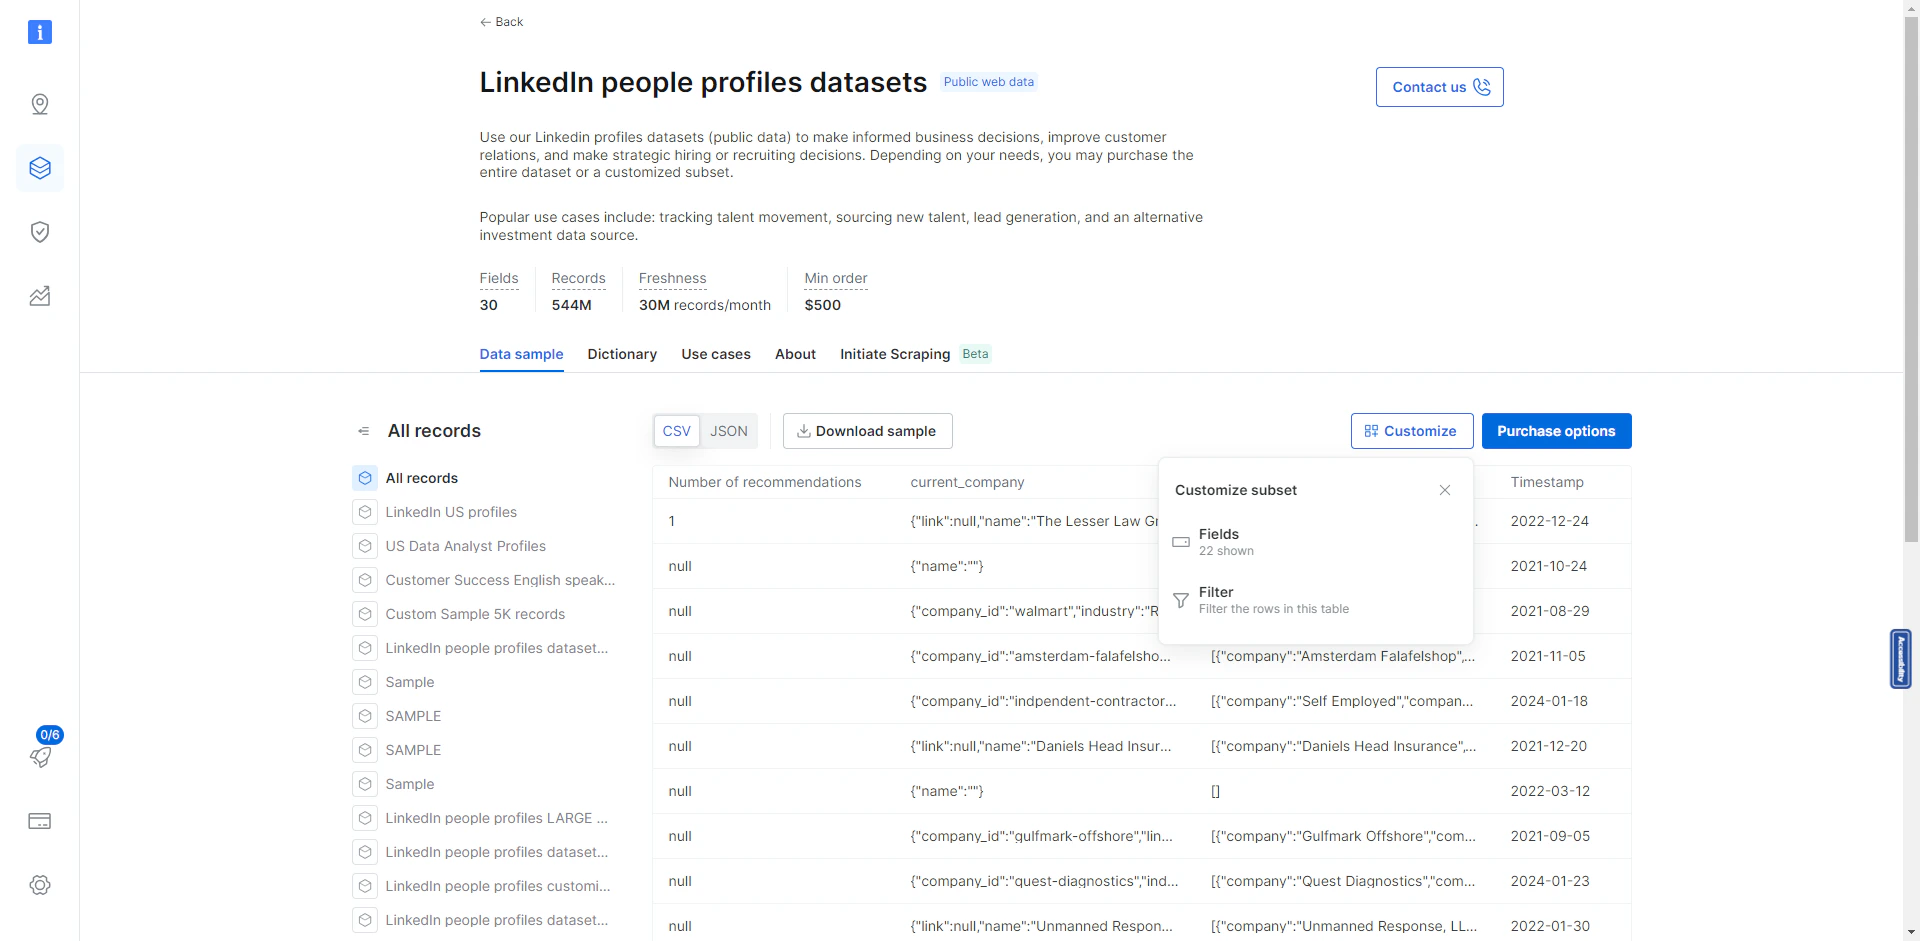Click Download sample button
This screenshot has width=1920, height=941.
tap(867, 431)
